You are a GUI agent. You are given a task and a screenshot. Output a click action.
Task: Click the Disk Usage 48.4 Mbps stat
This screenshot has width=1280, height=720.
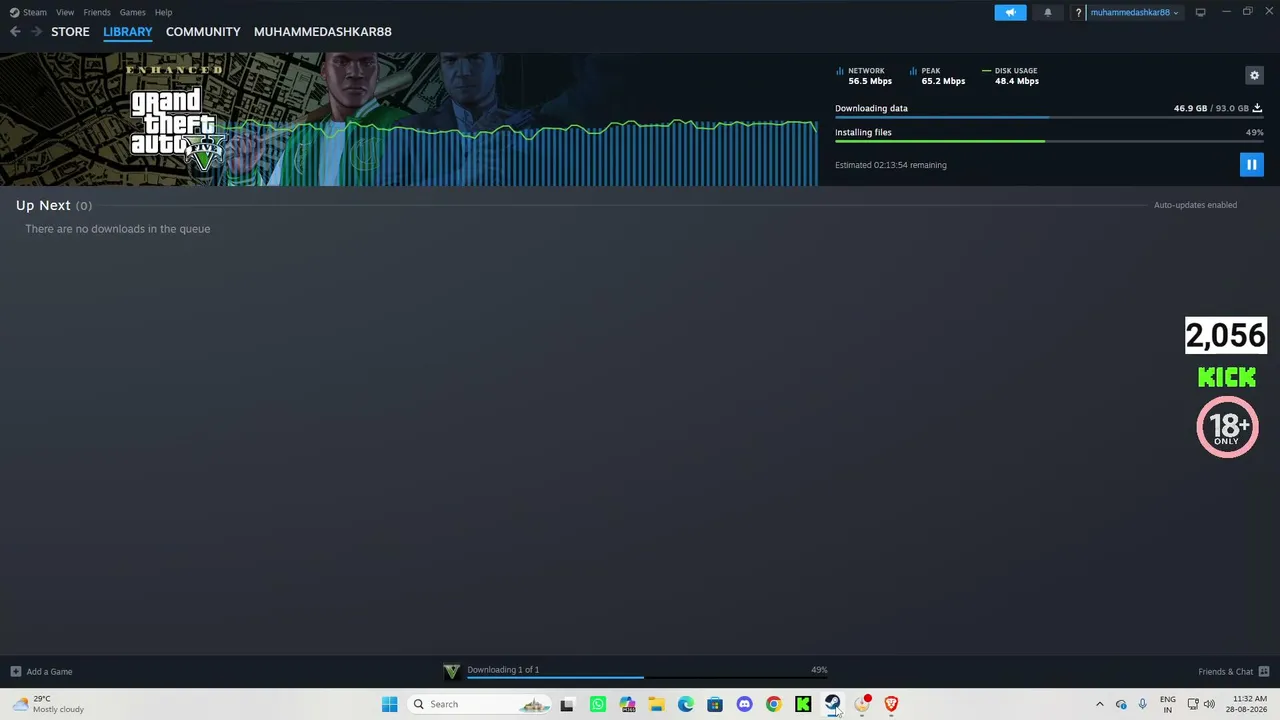coord(1011,76)
